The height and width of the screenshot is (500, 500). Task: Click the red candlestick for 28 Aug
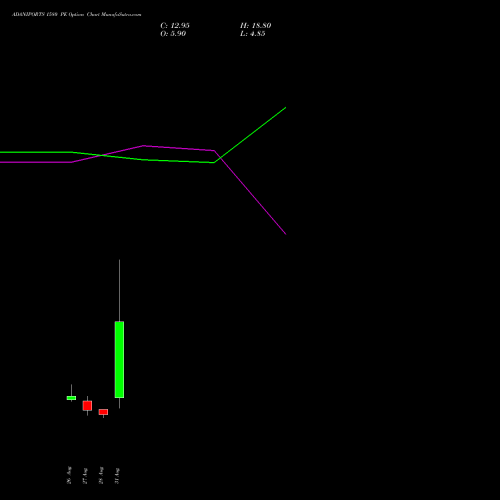pos(103,412)
